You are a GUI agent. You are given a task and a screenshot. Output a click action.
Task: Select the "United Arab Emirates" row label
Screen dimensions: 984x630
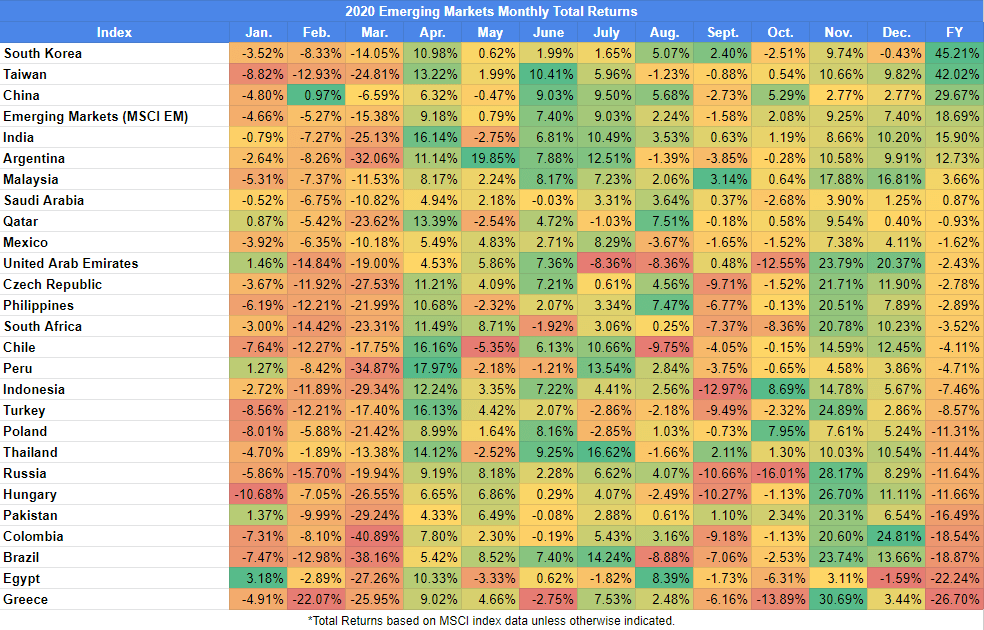70,263
